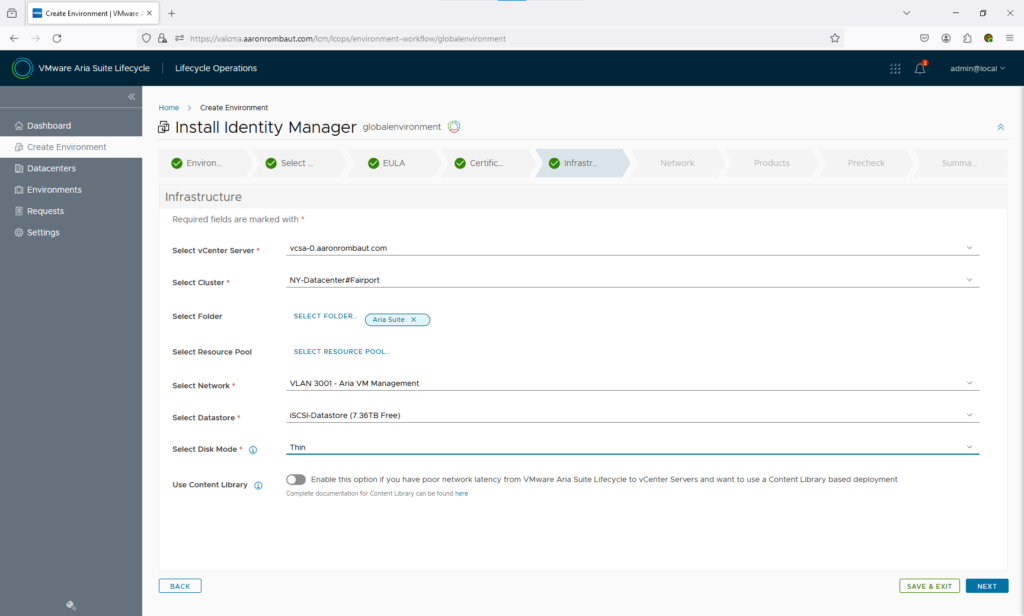
Task: Bookmark this page with the star icon
Action: tap(835, 38)
